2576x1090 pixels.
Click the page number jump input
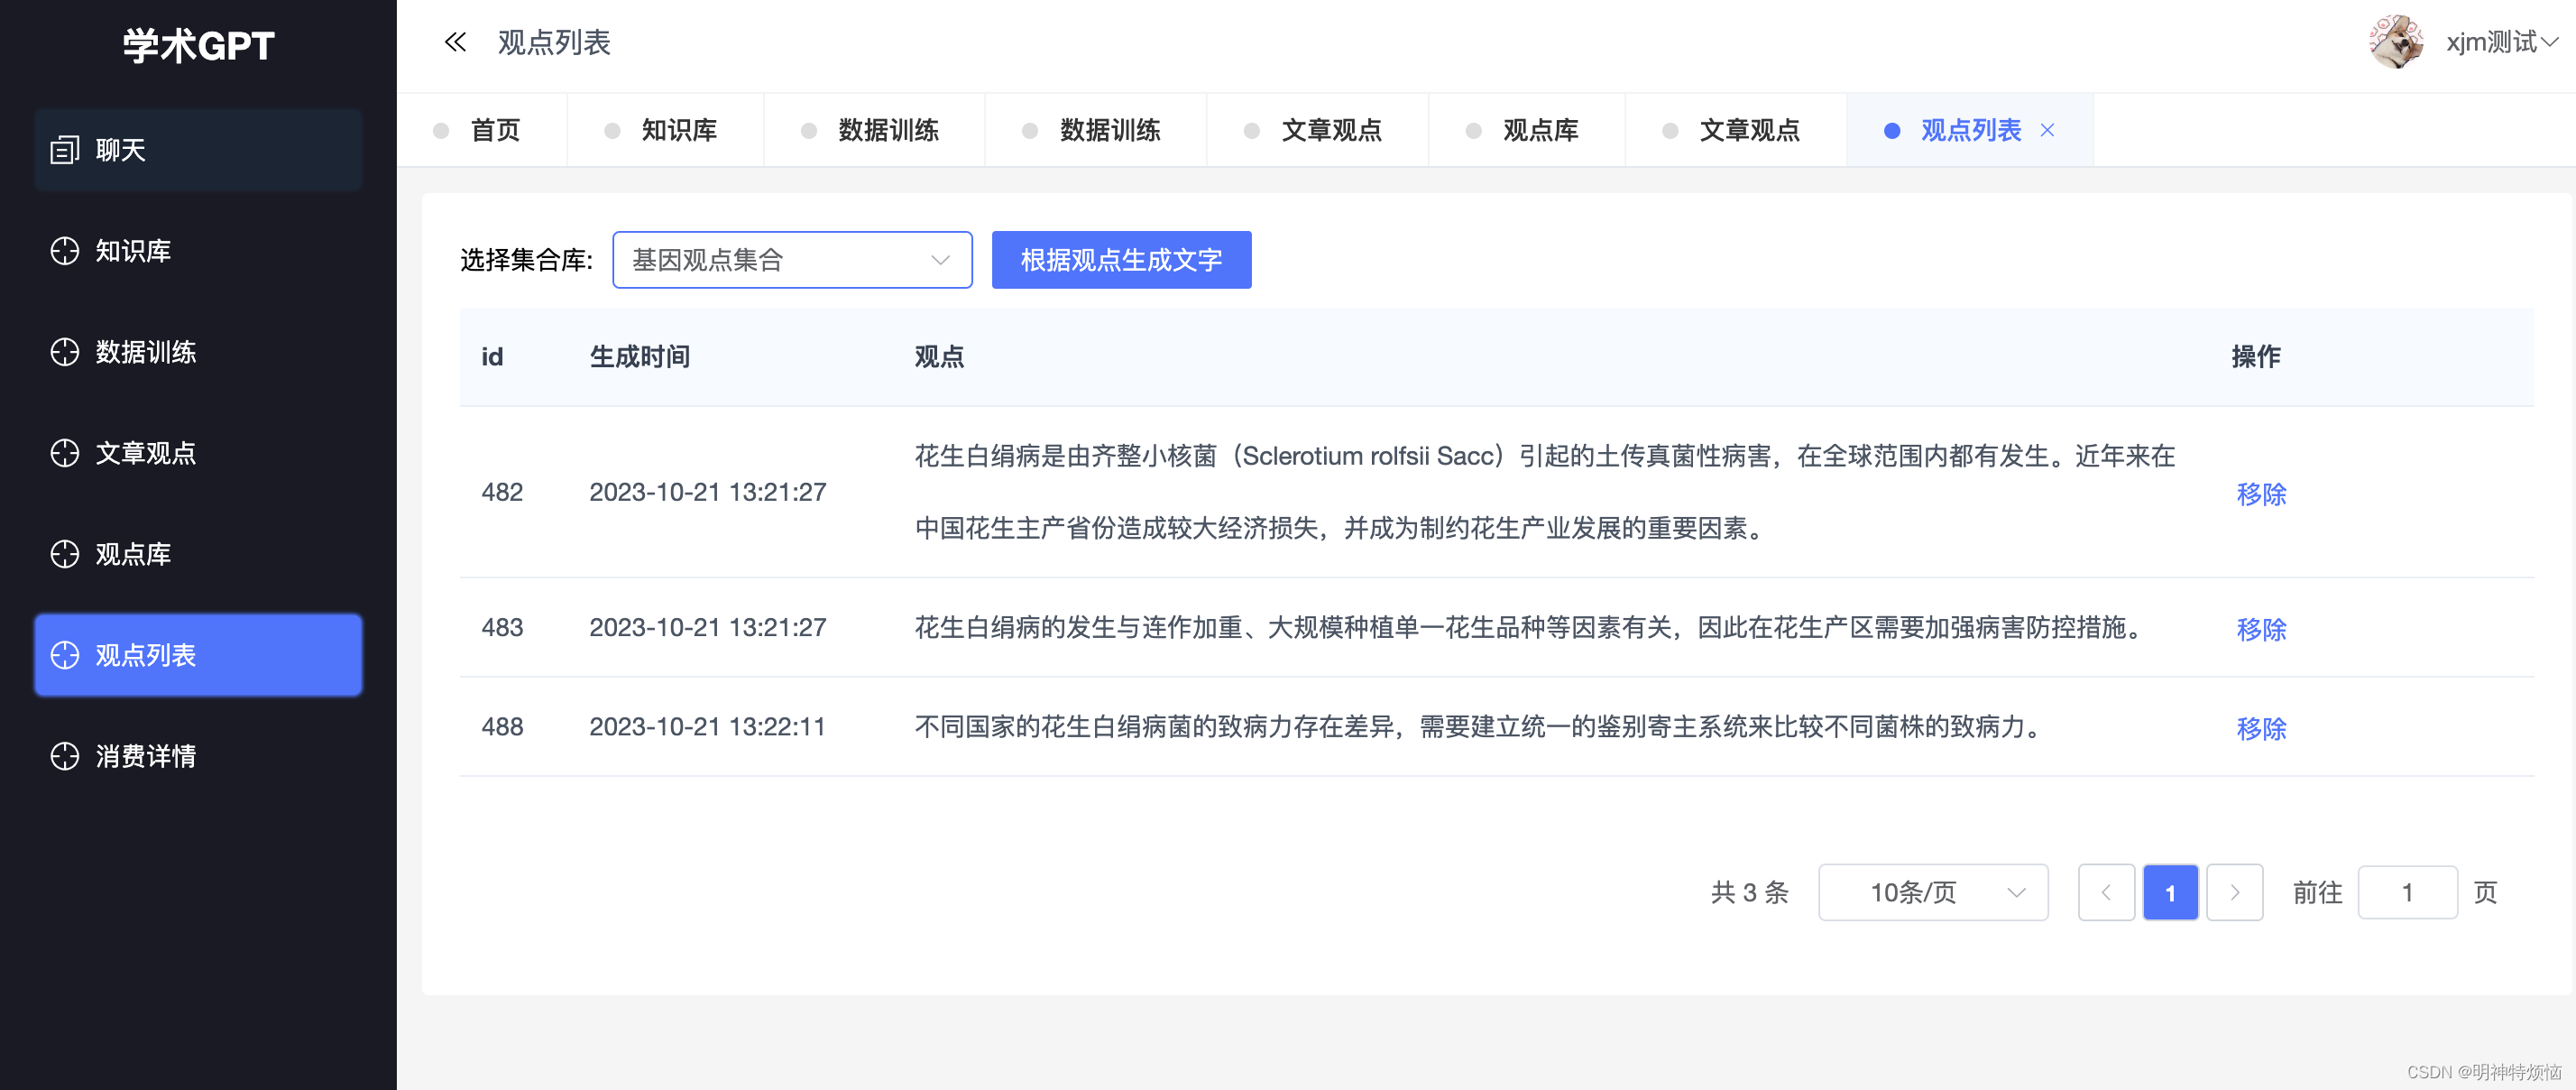(x=2407, y=892)
